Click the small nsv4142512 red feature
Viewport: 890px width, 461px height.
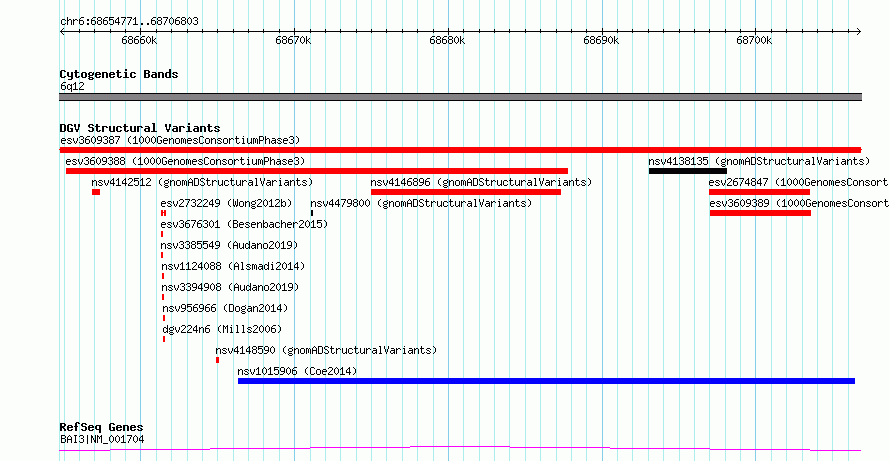pyautogui.click(x=96, y=192)
